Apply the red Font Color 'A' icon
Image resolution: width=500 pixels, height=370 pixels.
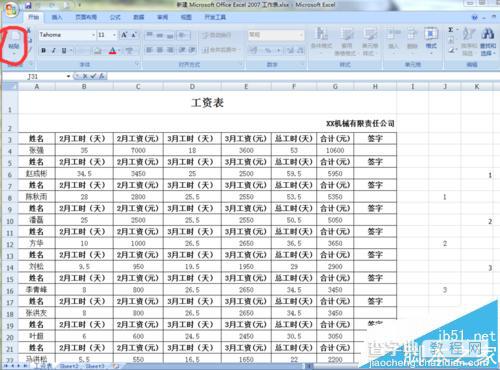pyautogui.click(x=113, y=51)
